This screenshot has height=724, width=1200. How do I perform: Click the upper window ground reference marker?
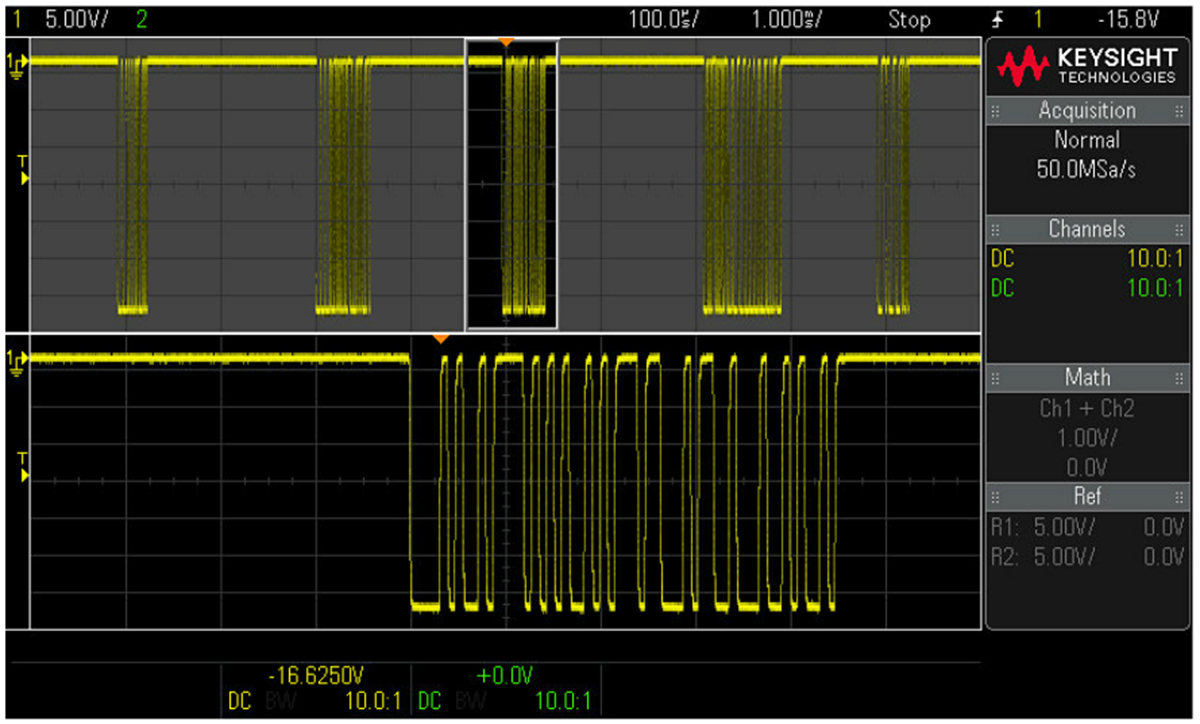coord(15,64)
